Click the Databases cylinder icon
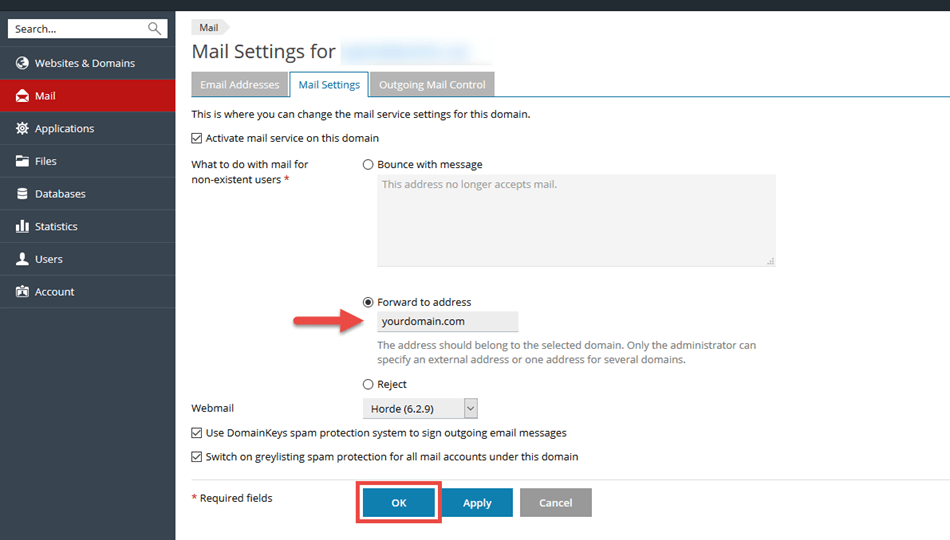 pyautogui.click(x=22, y=194)
